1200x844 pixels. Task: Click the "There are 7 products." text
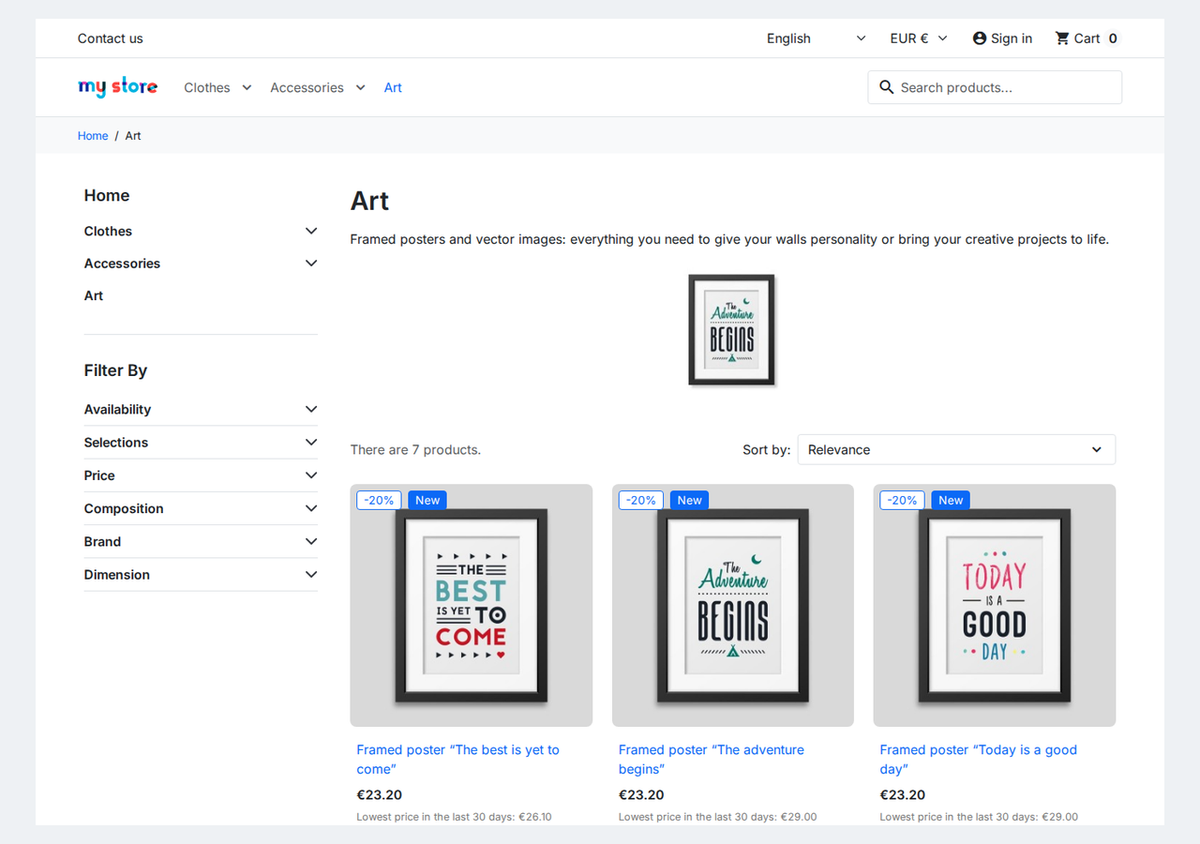coord(415,450)
